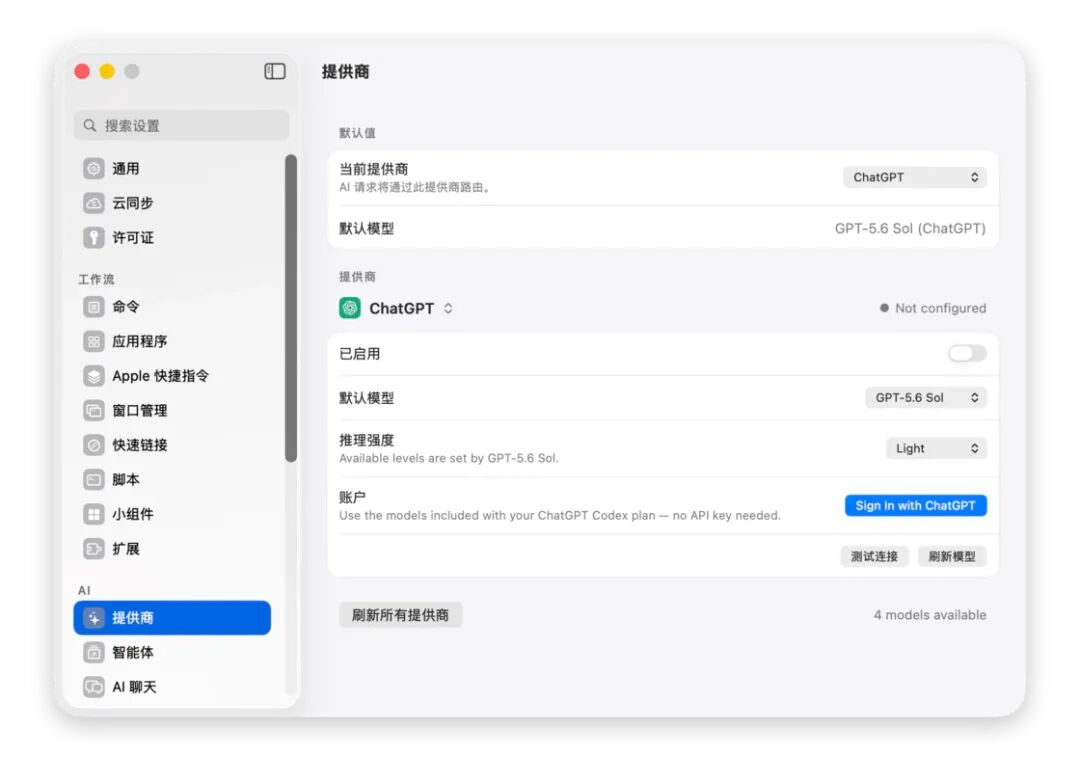This screenshot has width=1080, height=782.
Task: Click the sidebar vertical scrollbar
Action: point(291,308)
